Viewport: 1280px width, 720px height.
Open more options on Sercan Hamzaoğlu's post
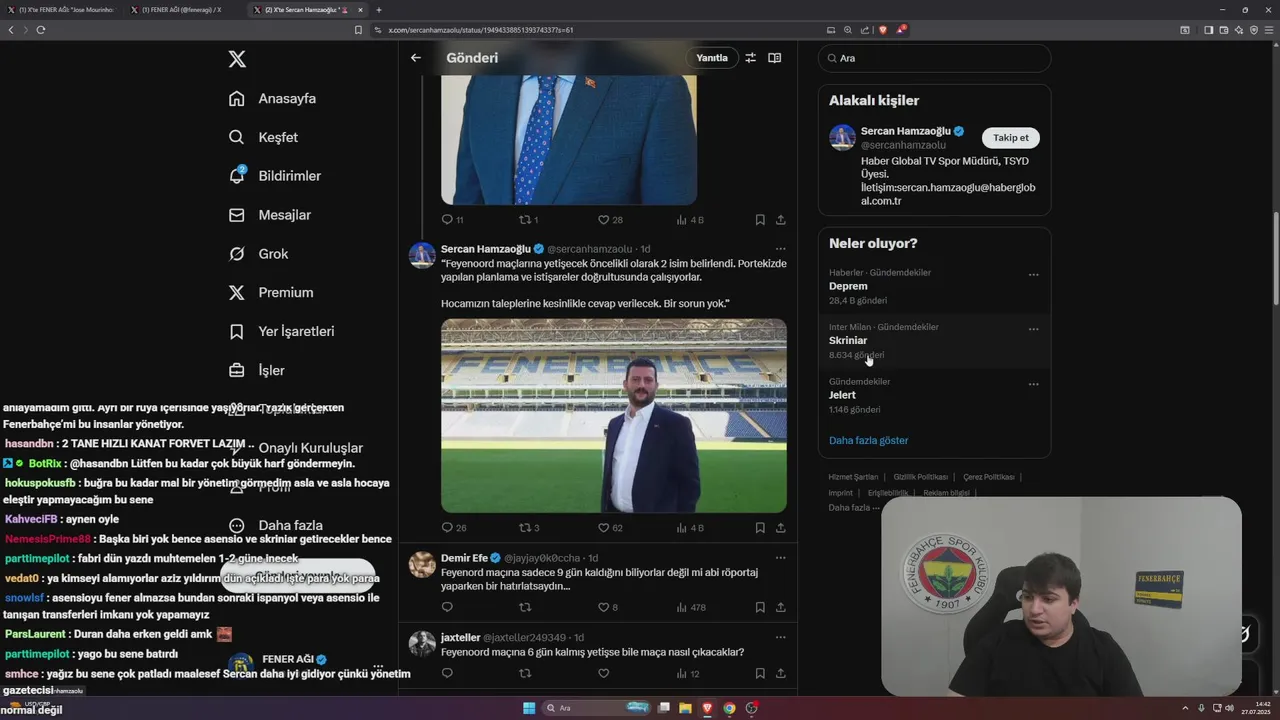(x=780, y=249)
